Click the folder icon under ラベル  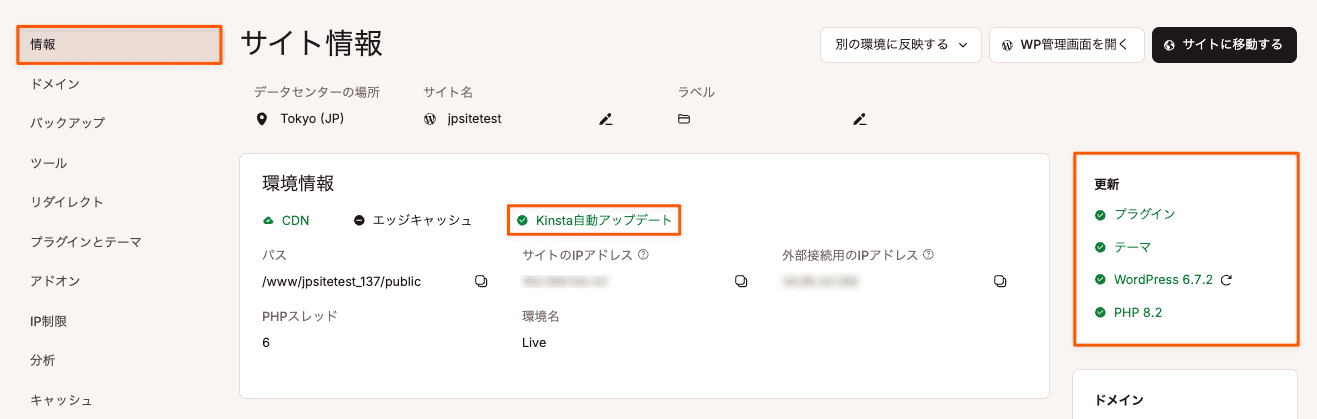click(684, 119)
